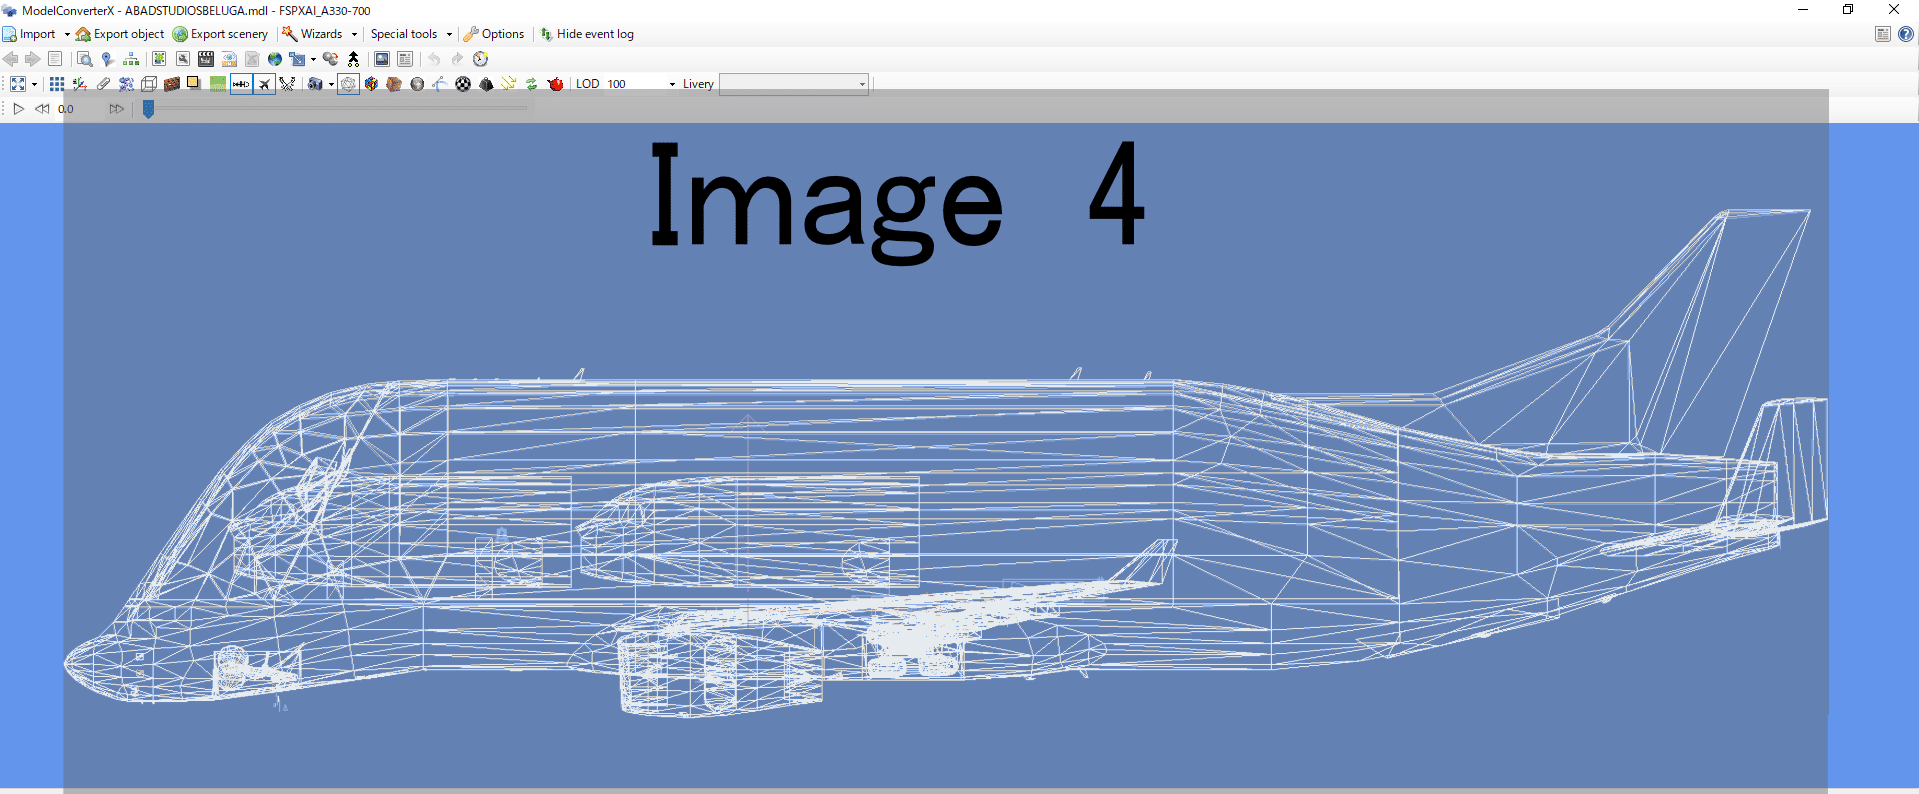1919x794 pixels.
Task: Toggle the bounding box cube display
Action: click(149, 84)
